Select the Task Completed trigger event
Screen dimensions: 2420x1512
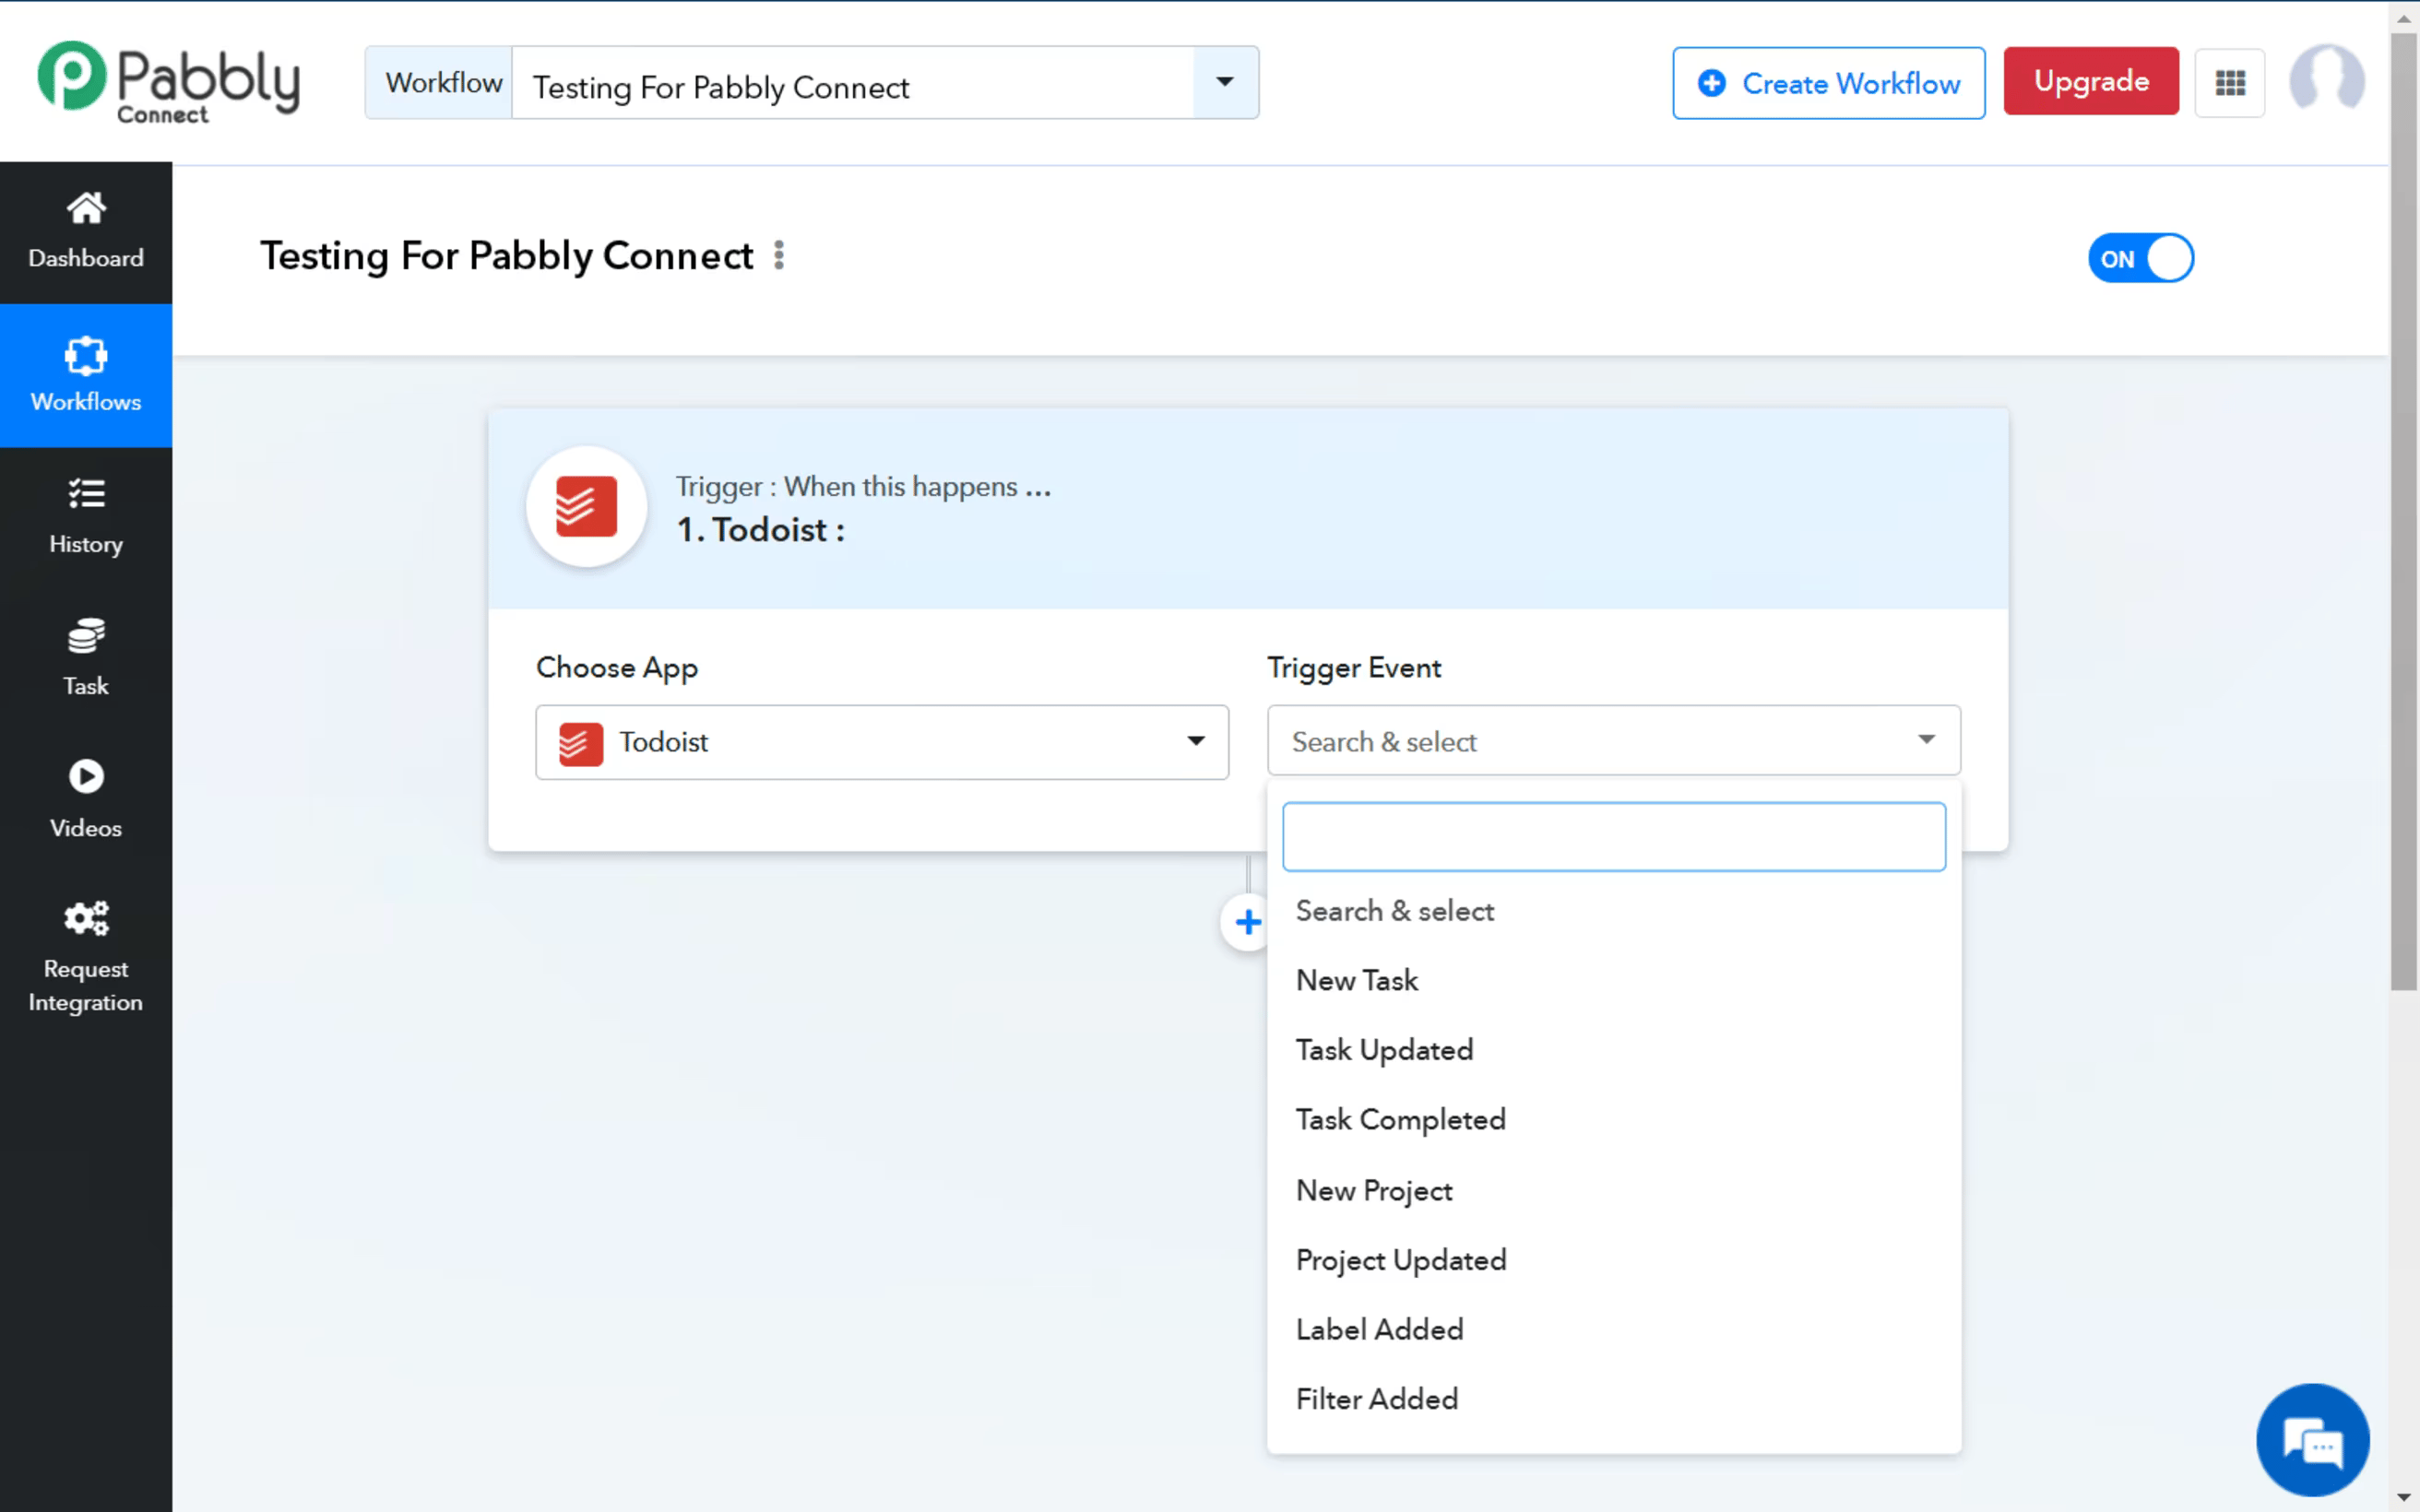click(1613, 1120)
